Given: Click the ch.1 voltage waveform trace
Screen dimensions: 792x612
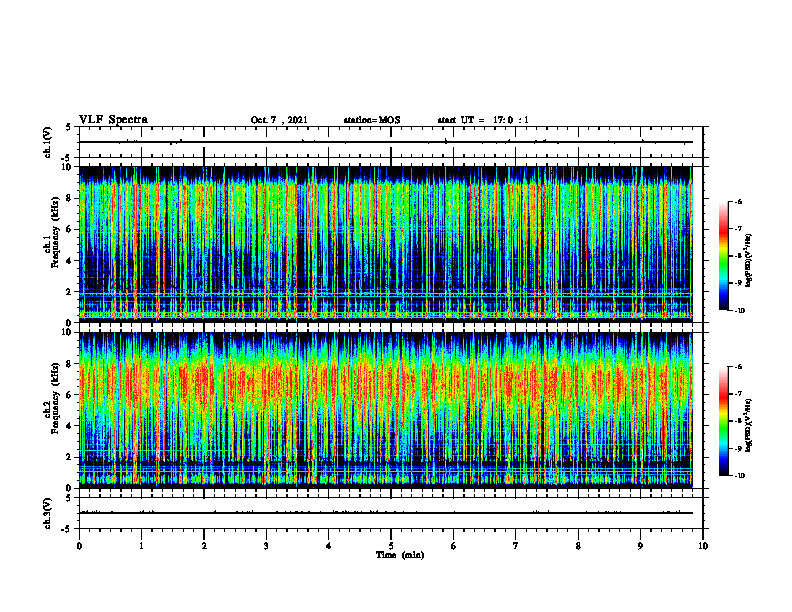Looking at the screenshot, I should click(x=386, y=142).
